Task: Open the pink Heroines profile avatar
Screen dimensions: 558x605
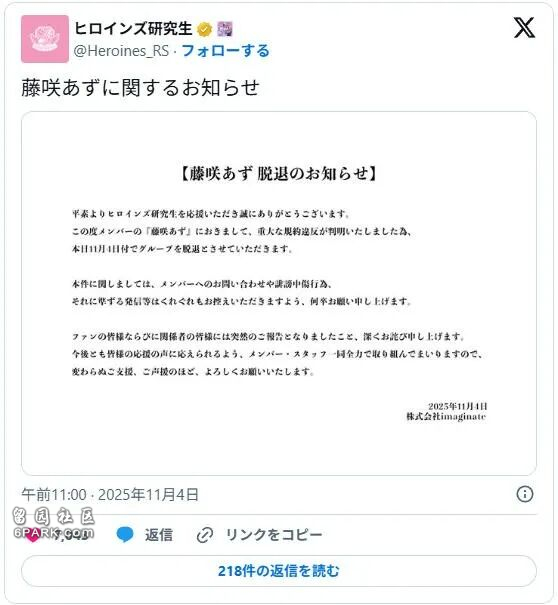Action: 45,39
